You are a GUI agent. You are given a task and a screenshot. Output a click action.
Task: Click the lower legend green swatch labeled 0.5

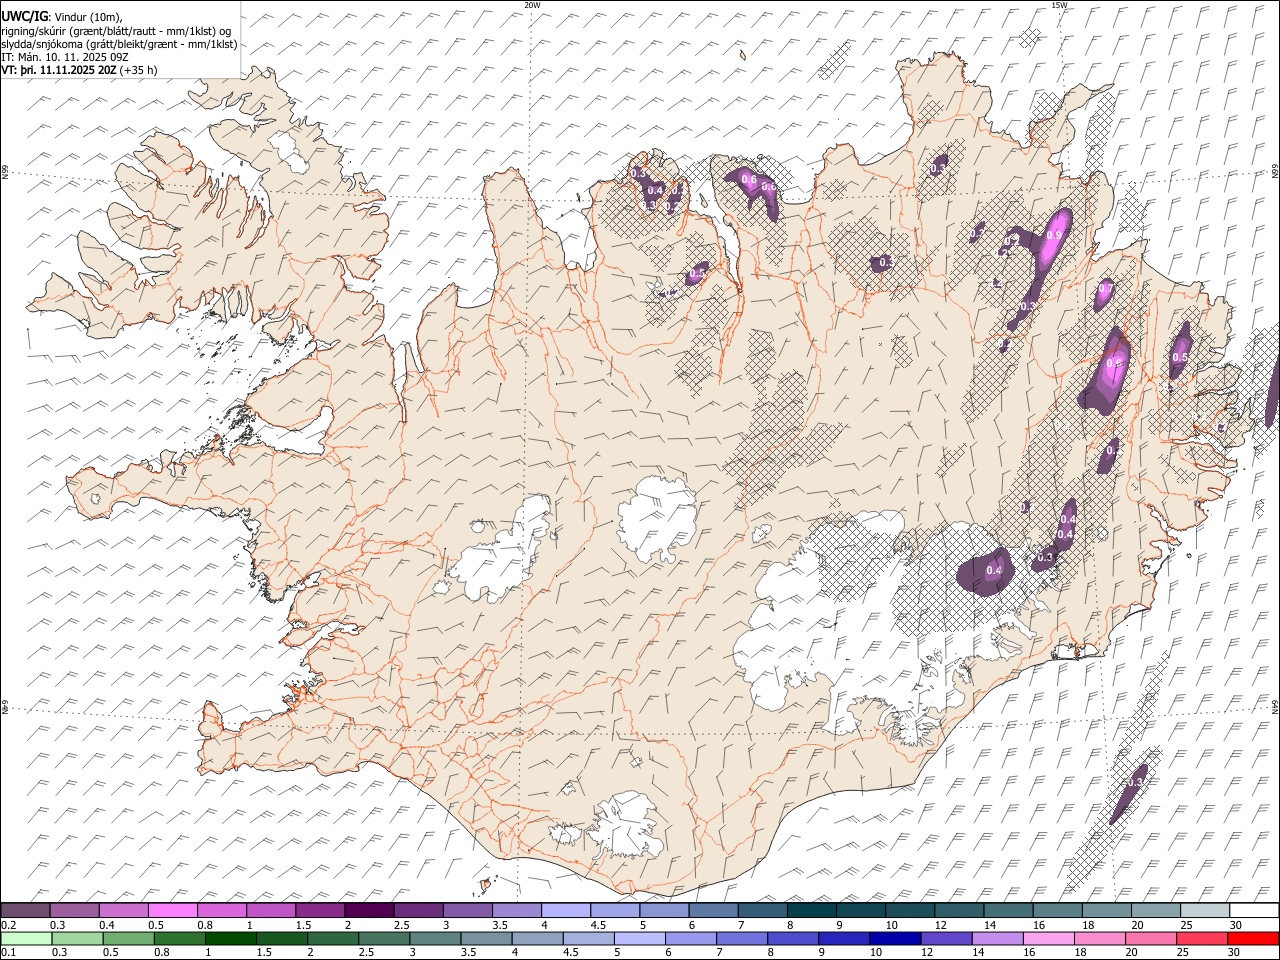point(128,938)
